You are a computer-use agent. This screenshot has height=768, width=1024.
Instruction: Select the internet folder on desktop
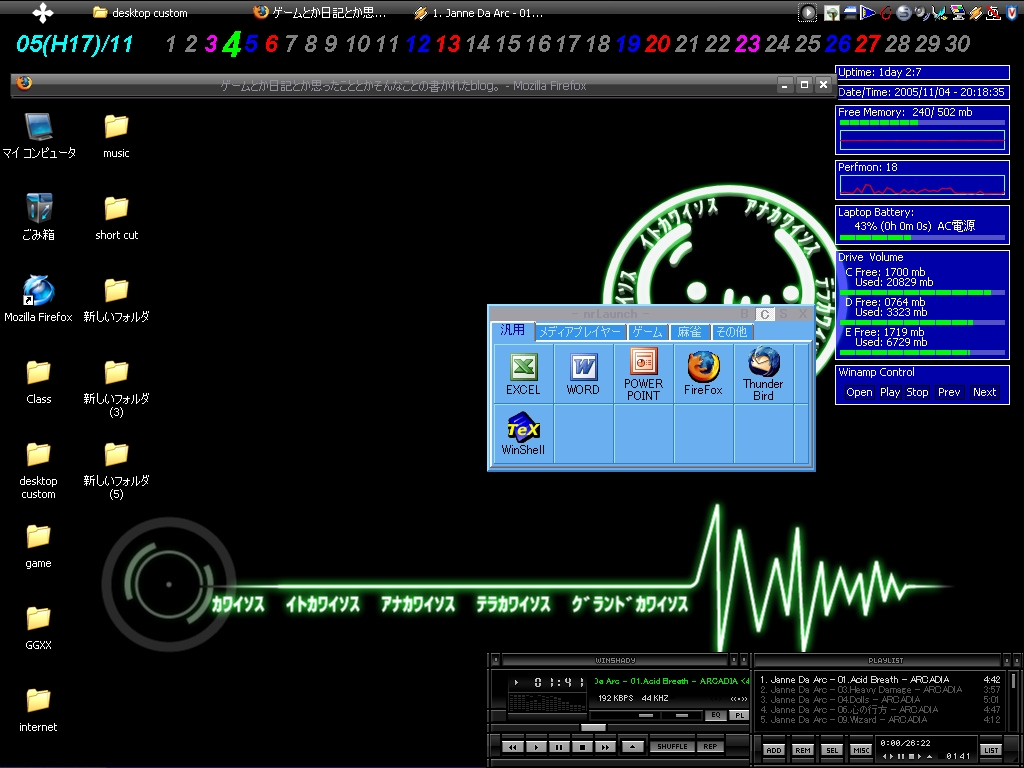tap(39, 709)
